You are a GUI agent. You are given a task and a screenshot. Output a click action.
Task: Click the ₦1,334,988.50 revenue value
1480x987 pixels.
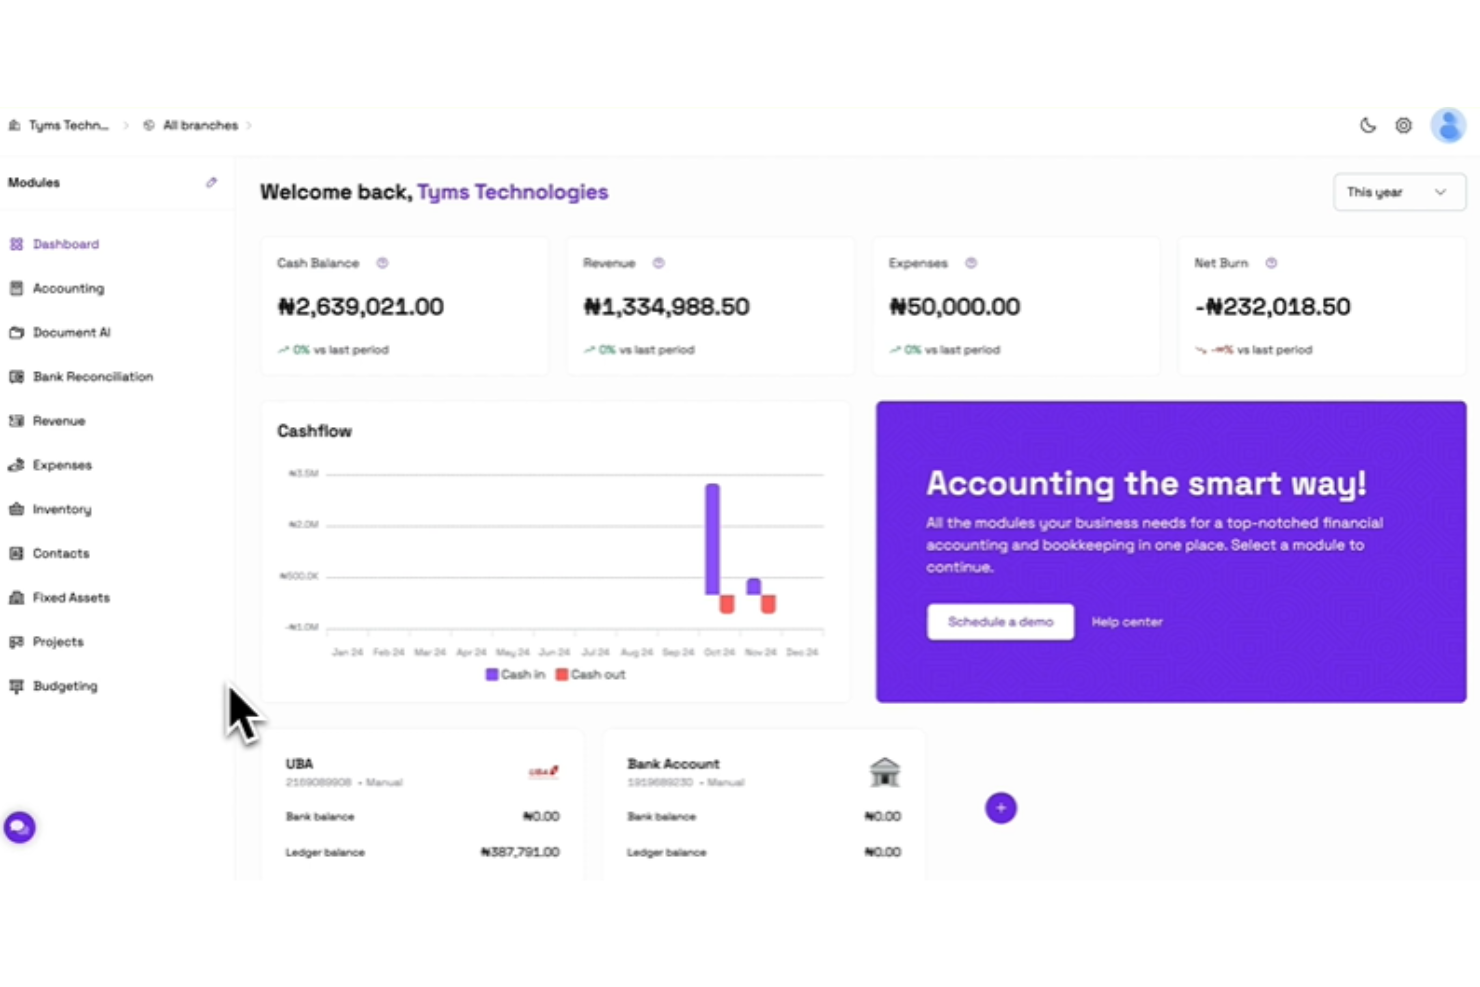click(667, 307)
